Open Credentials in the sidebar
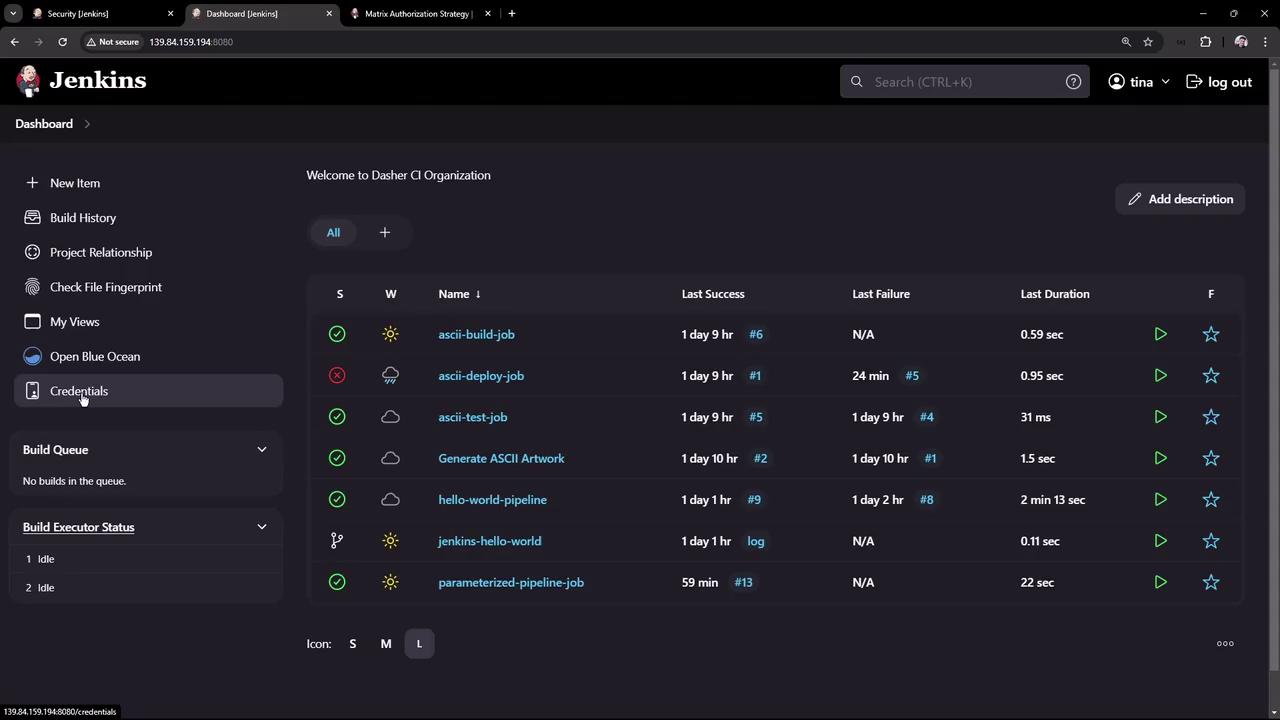This screenshot has width=1280, height=720. coord(79,391)
